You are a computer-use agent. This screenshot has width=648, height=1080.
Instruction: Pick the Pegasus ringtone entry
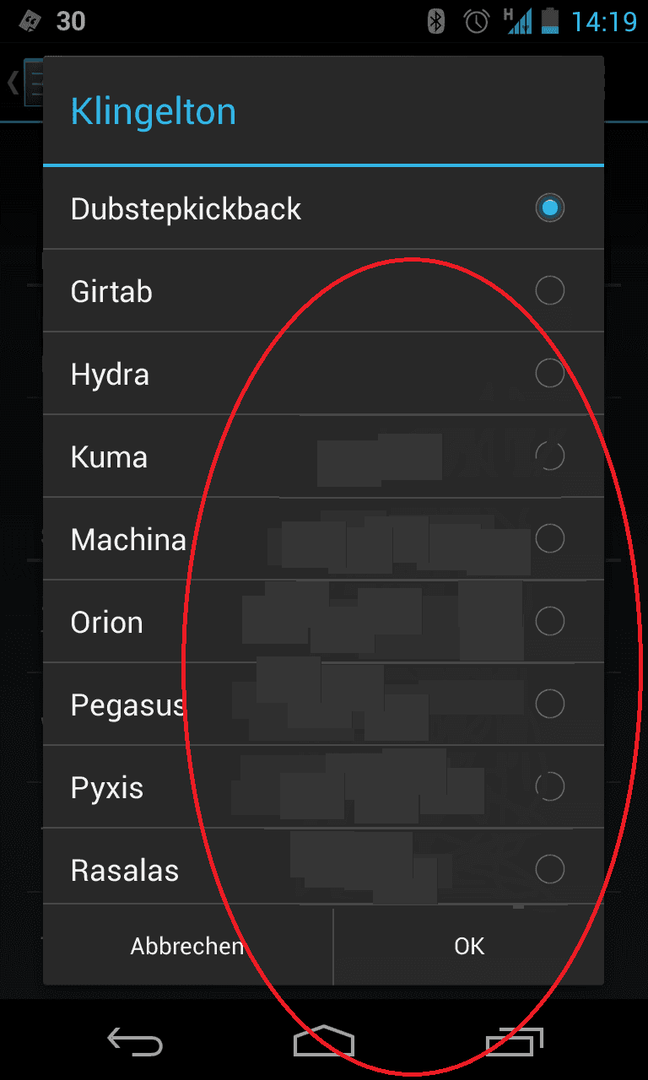tap(324, 704)
